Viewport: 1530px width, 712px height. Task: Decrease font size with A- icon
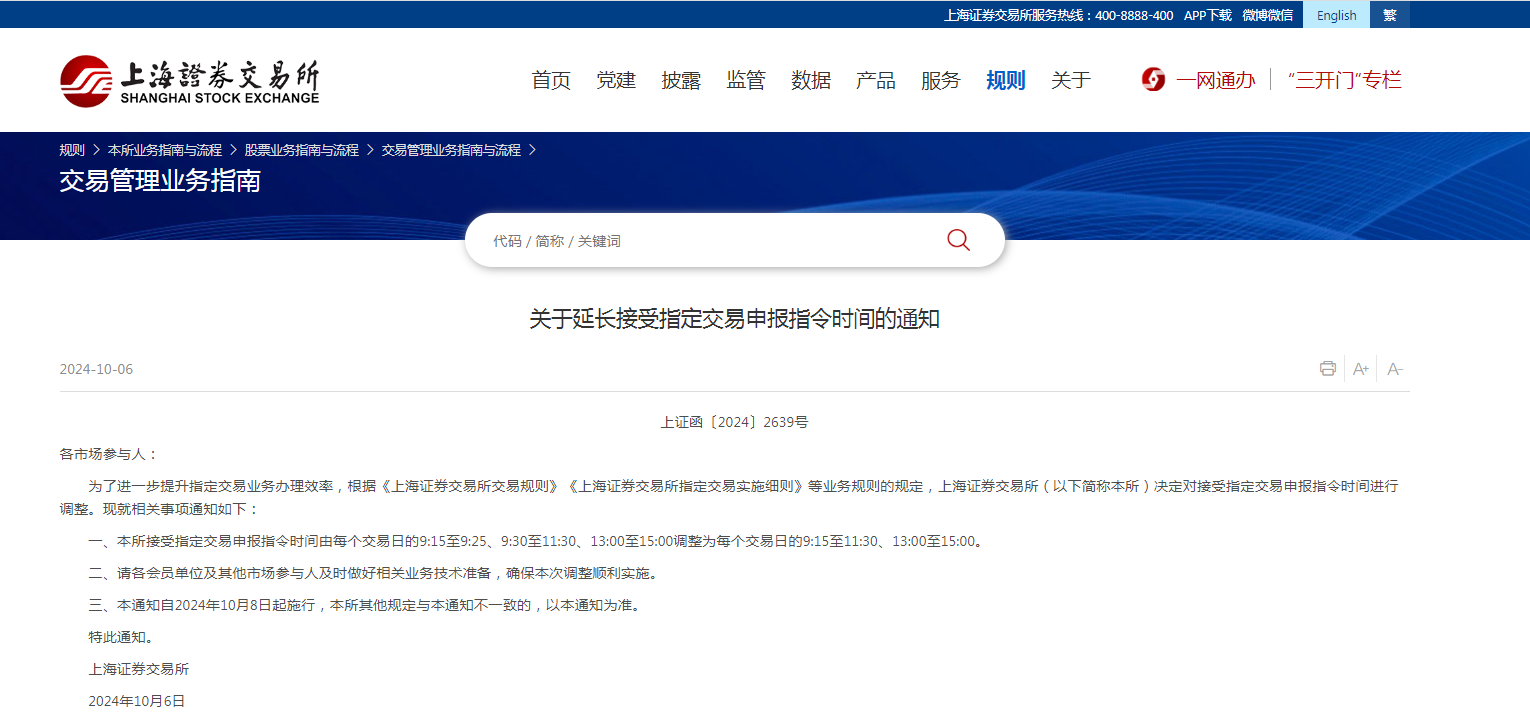coord(1395,369)
